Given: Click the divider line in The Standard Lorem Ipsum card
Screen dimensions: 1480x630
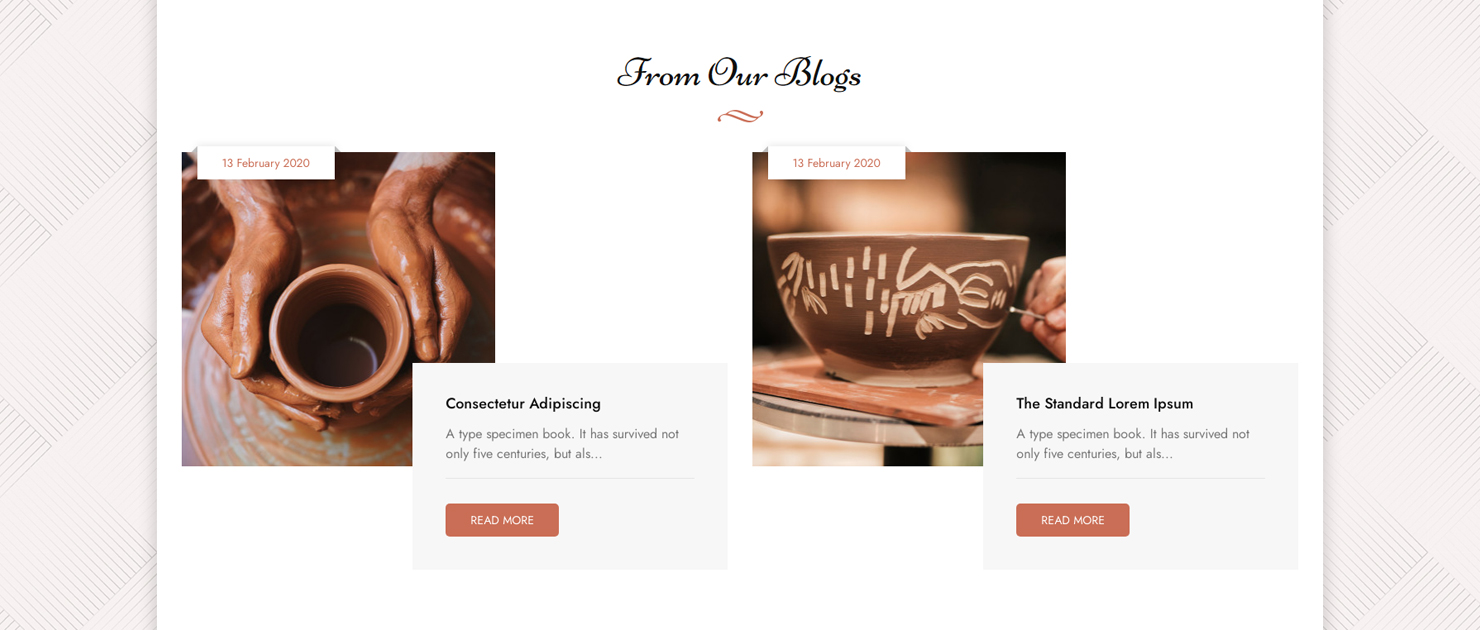Looking at the screenshot, I should click(1141, 478).
